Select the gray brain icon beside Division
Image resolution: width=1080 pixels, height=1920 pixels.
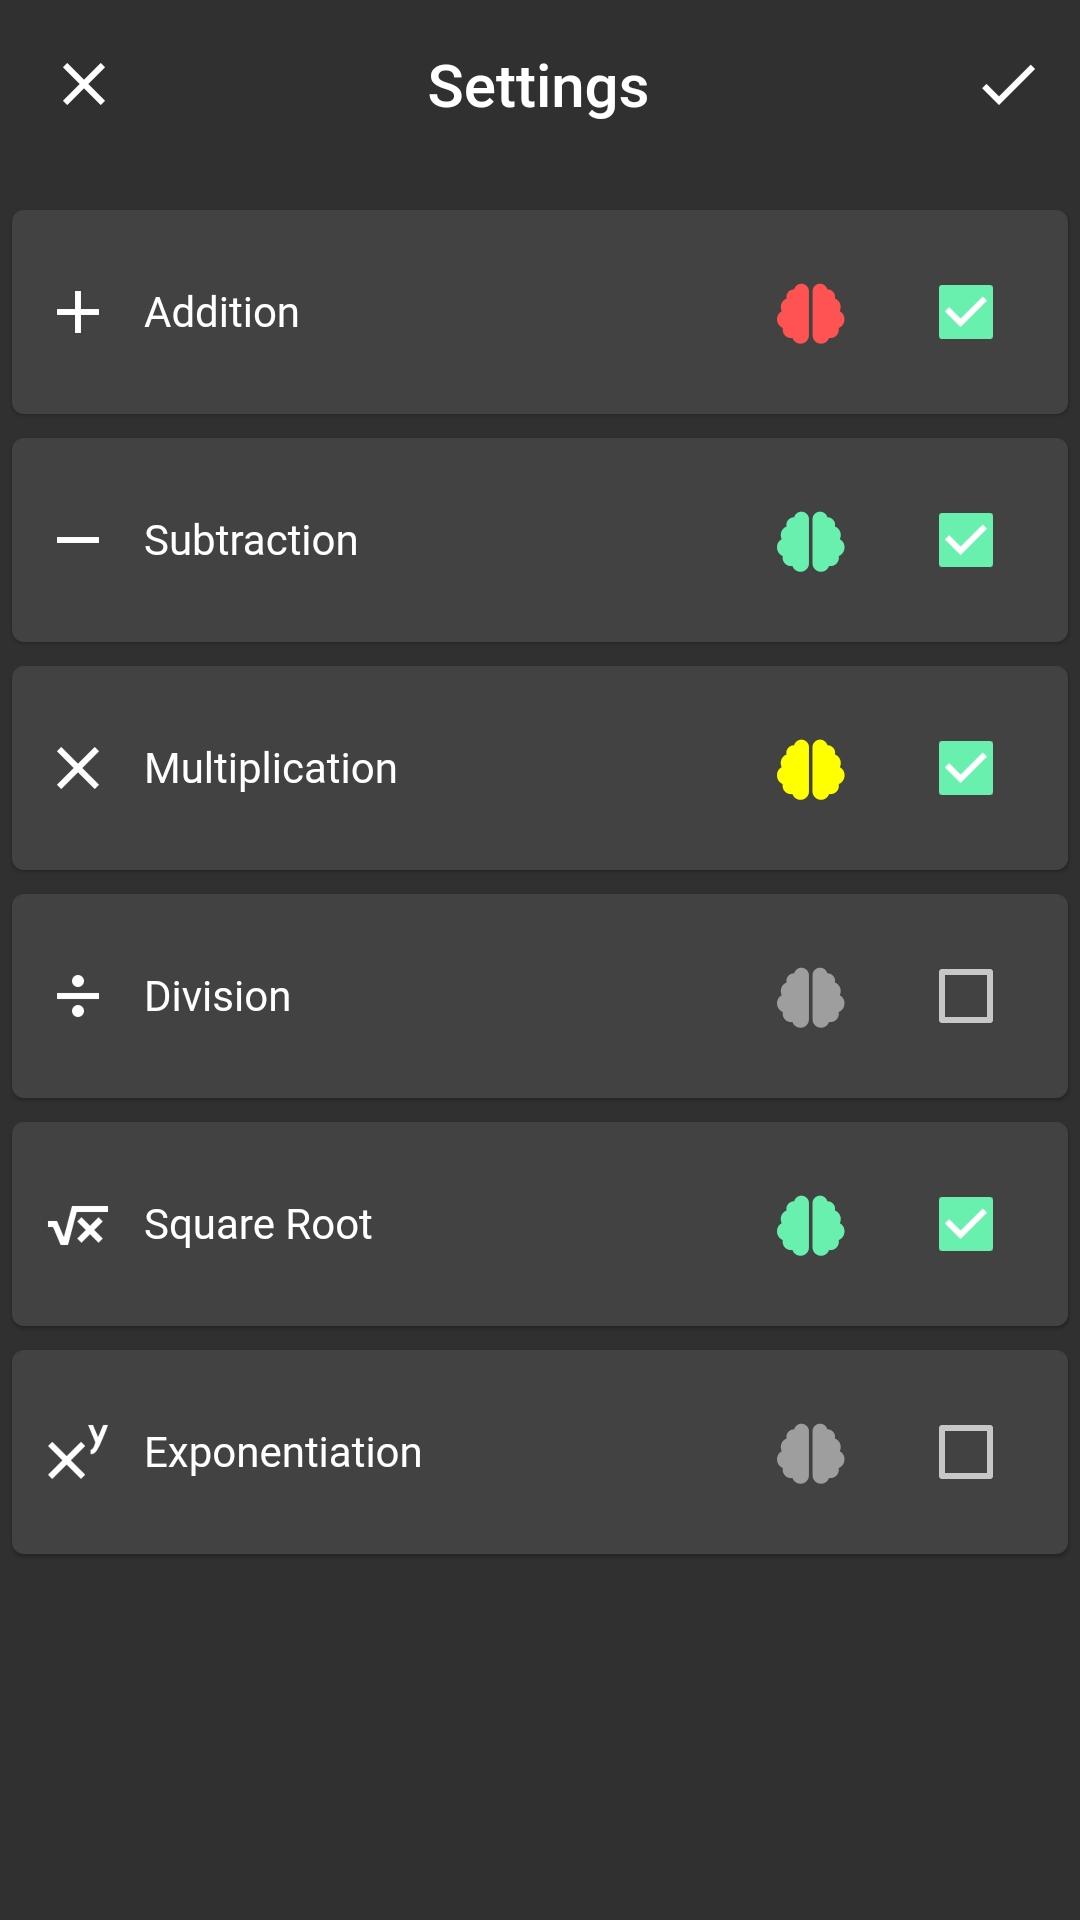[x=811, y=997]
